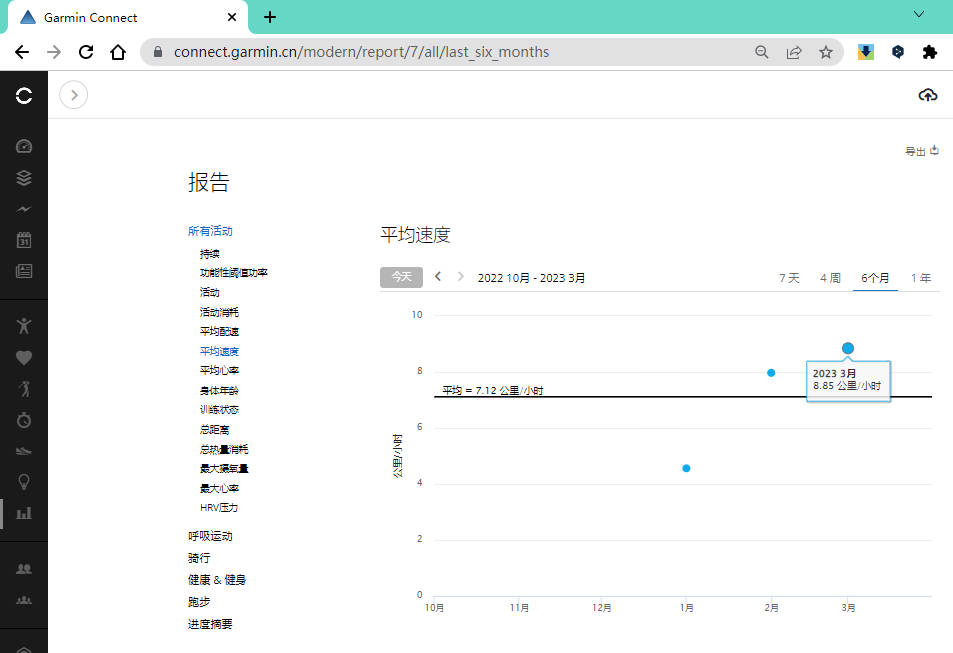Image resolution: width=953 pixels, height=653 pixels.
Task: Open the lightbulb insights icon in sidebar
Action: [24, 482]
